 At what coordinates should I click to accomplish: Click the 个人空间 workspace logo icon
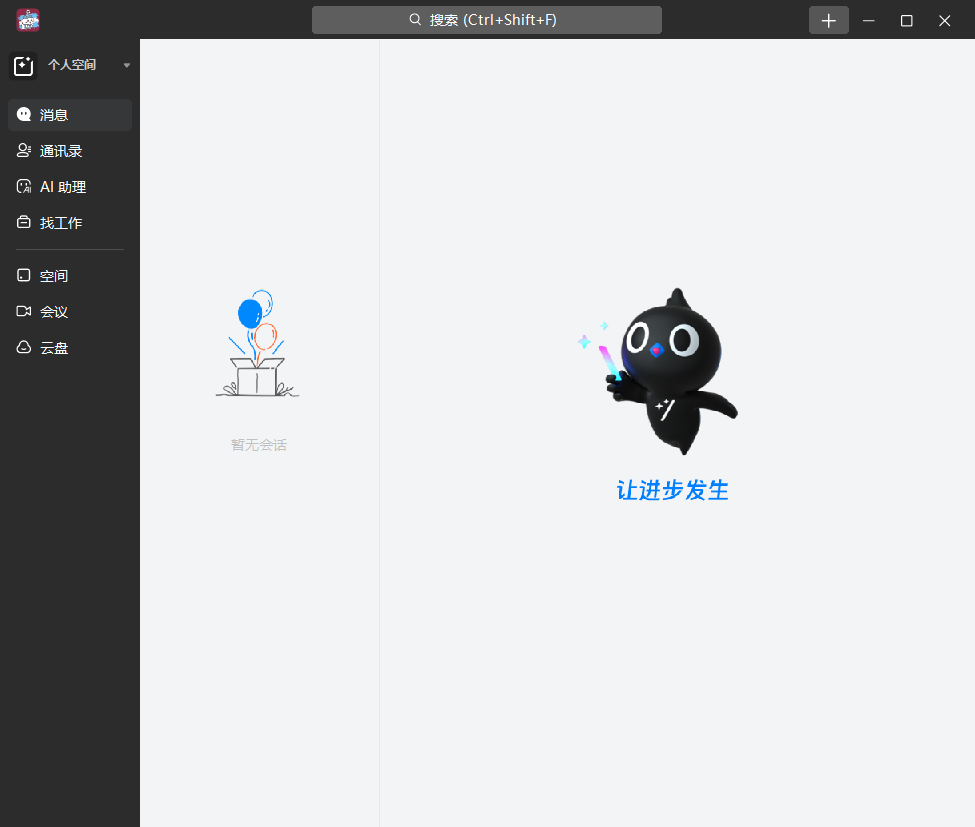(x=24, y=65)
